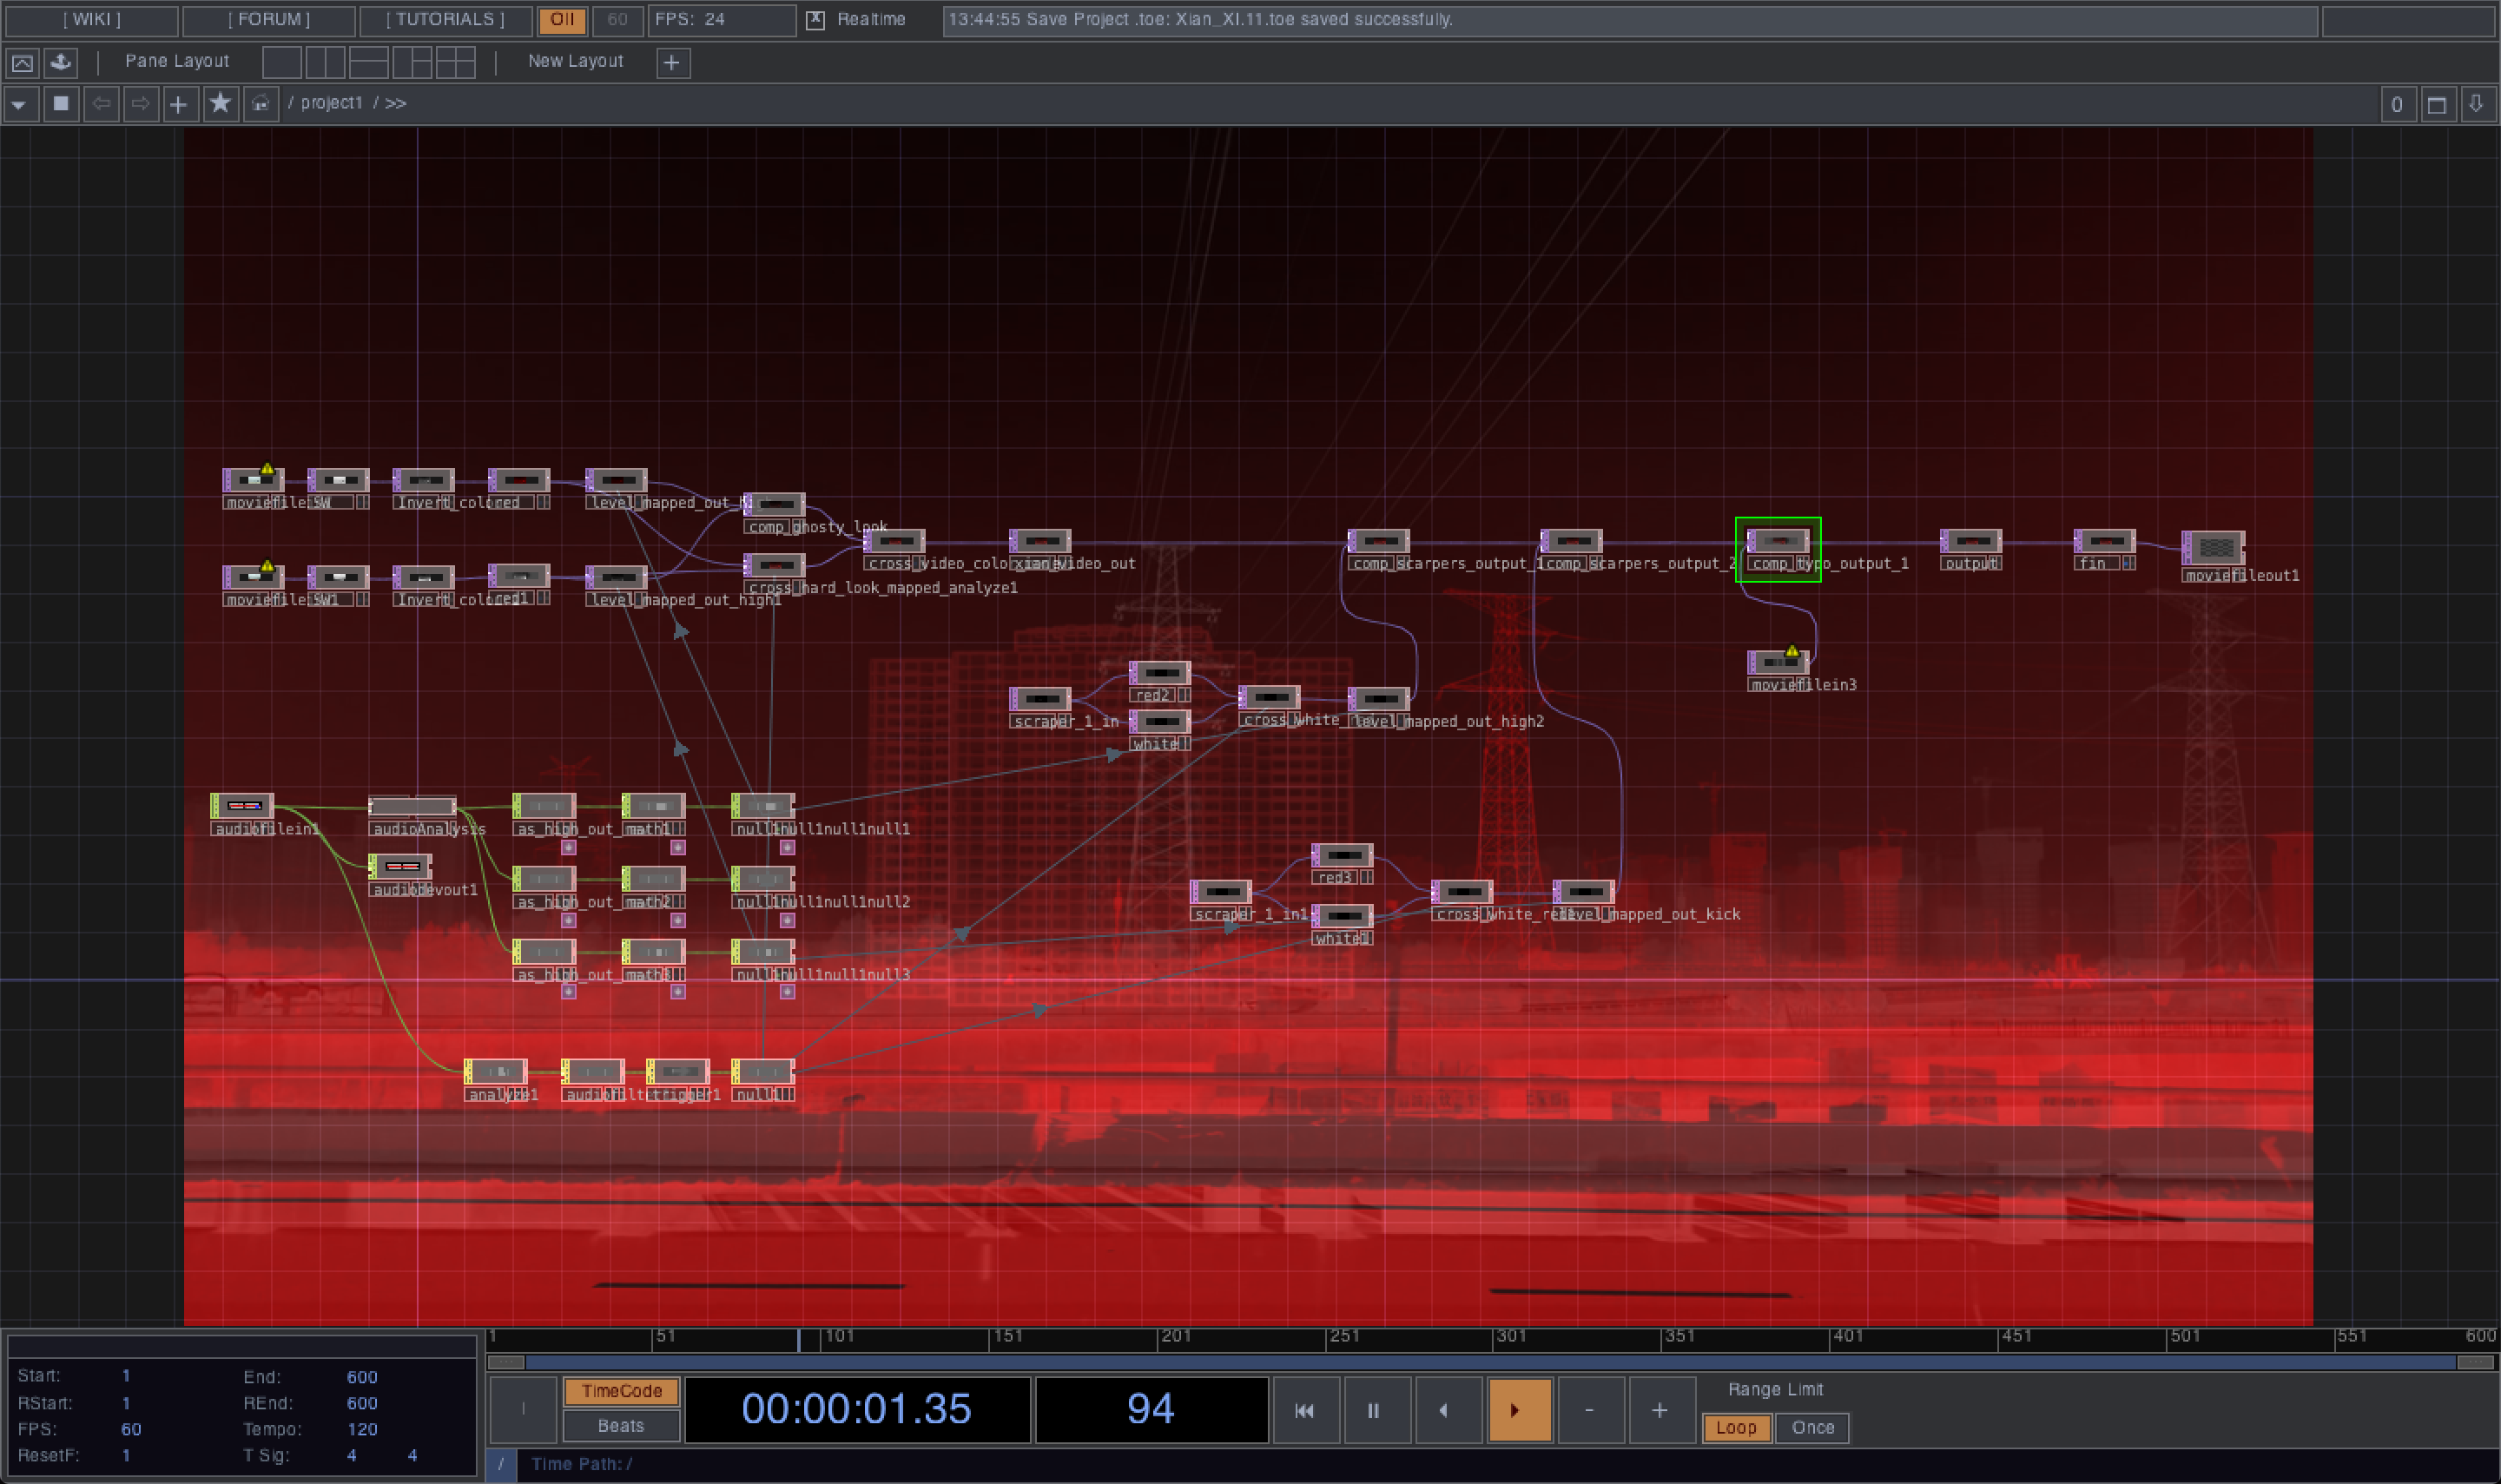Image resolution: width=2501 pixels, height=1484 pixels.
Task: Select the horizontal split two-pane layout
Action: coord(368,63)
